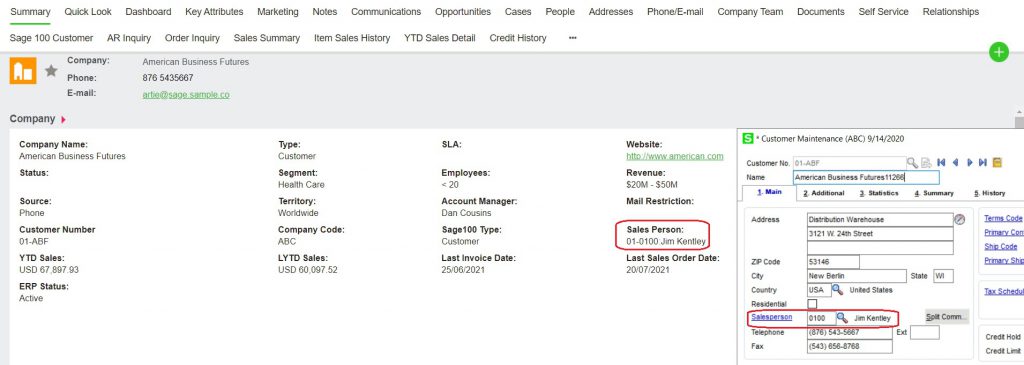This screenshot has width=1024, height=365.
Task: Click the orange company building icon
Action: tap(23, 71)
